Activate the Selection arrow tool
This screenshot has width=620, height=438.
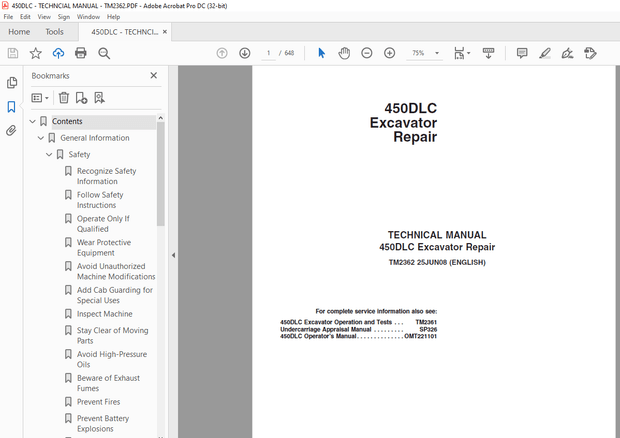[321, 53]
